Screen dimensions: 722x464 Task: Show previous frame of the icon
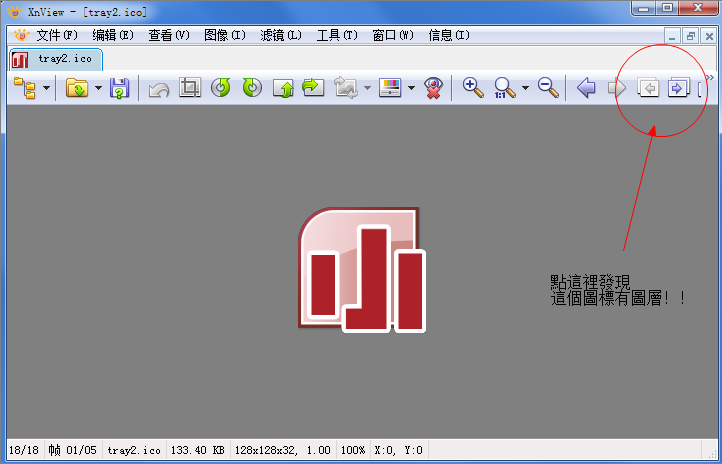[648, 87]
